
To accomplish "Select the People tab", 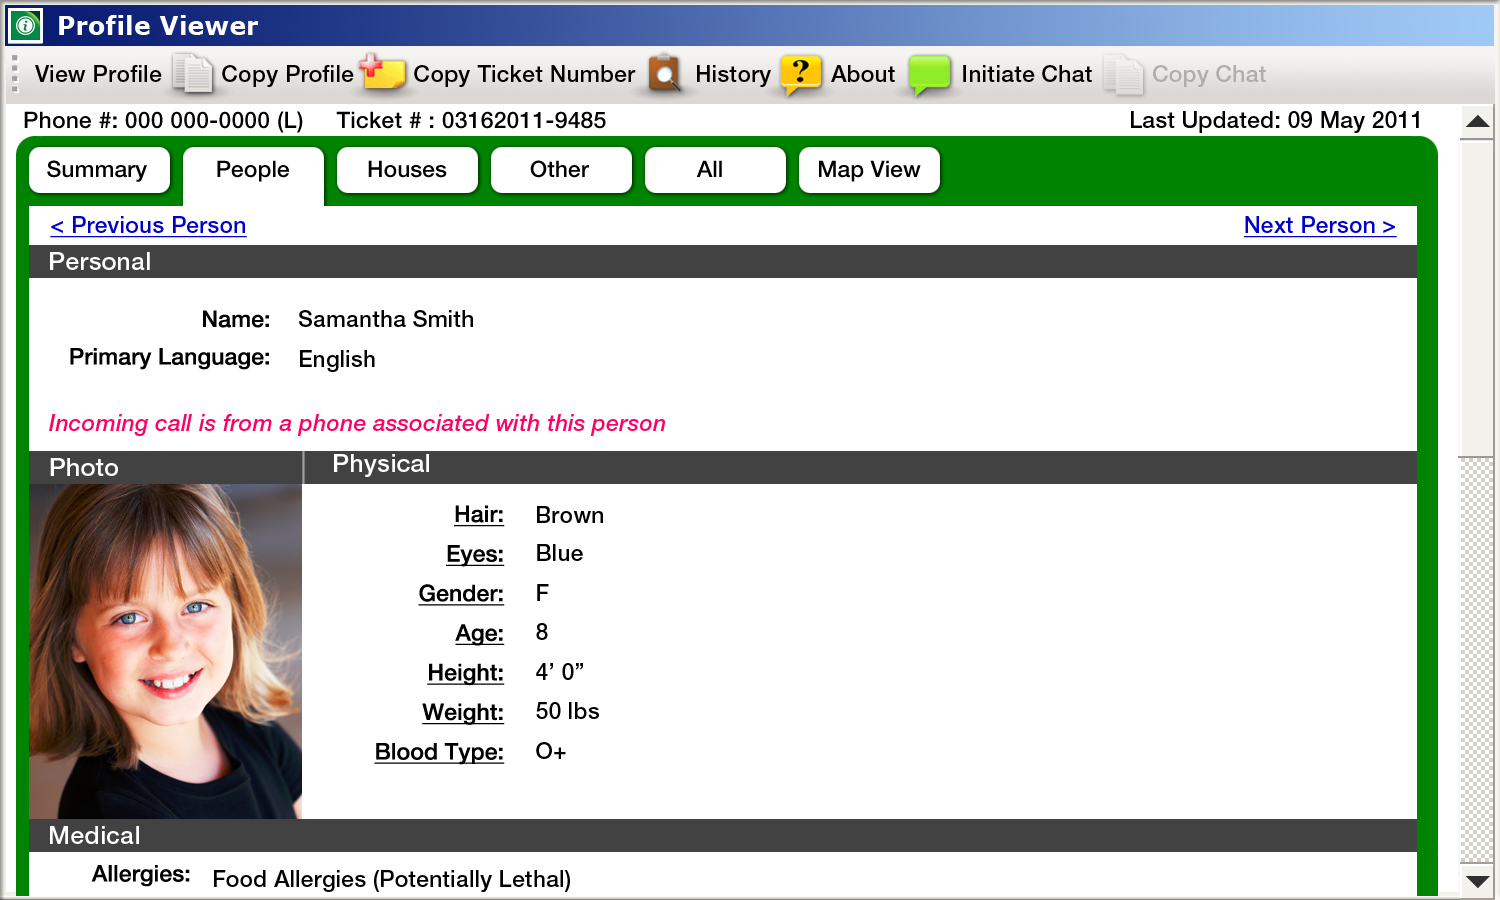I will (x=253, y=175).
